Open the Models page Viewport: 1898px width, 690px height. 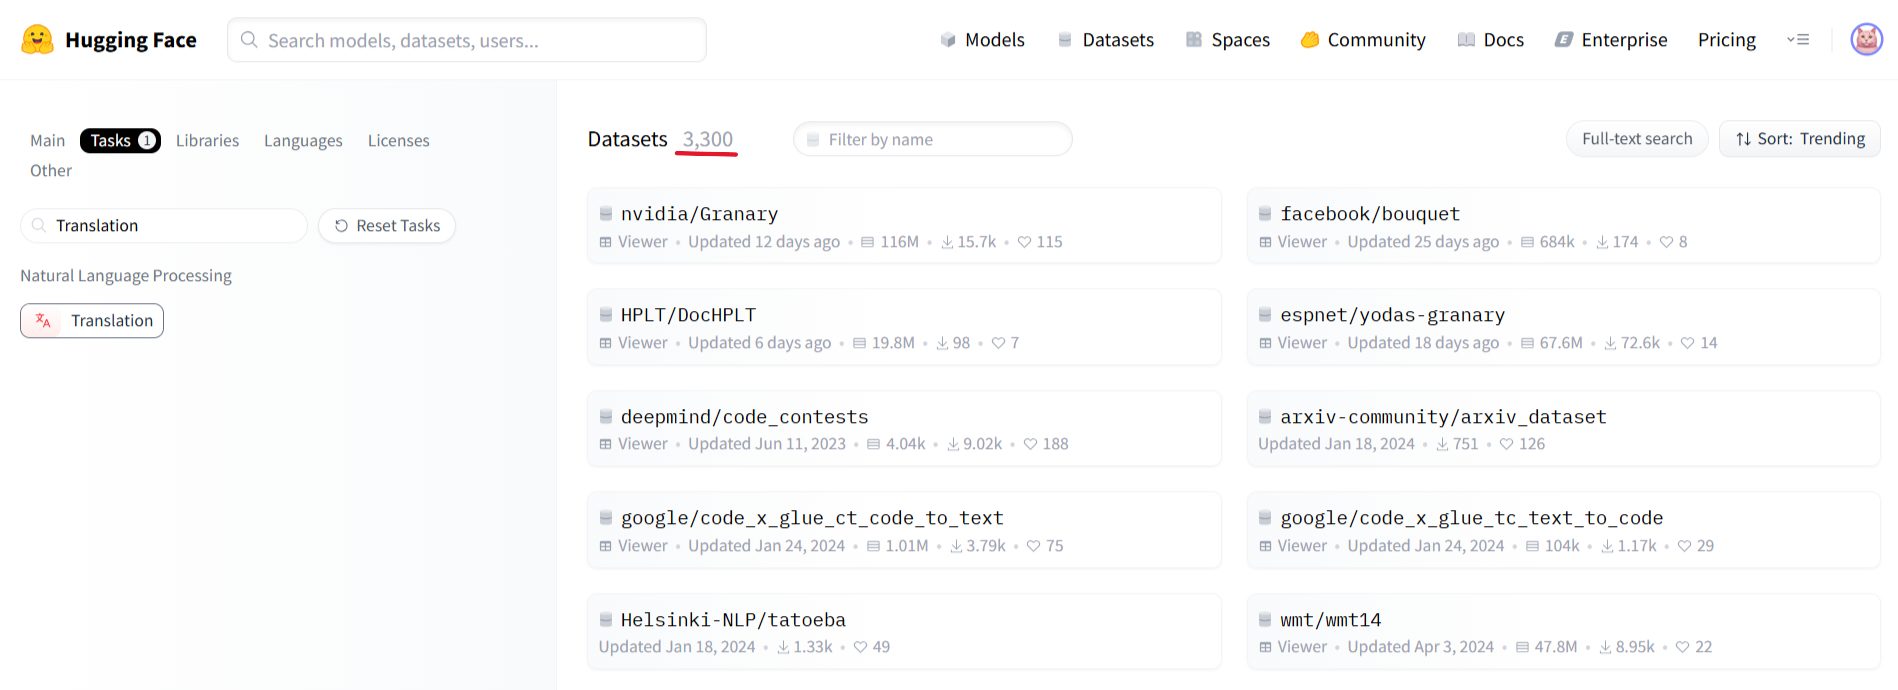click(x=982, y=40)
